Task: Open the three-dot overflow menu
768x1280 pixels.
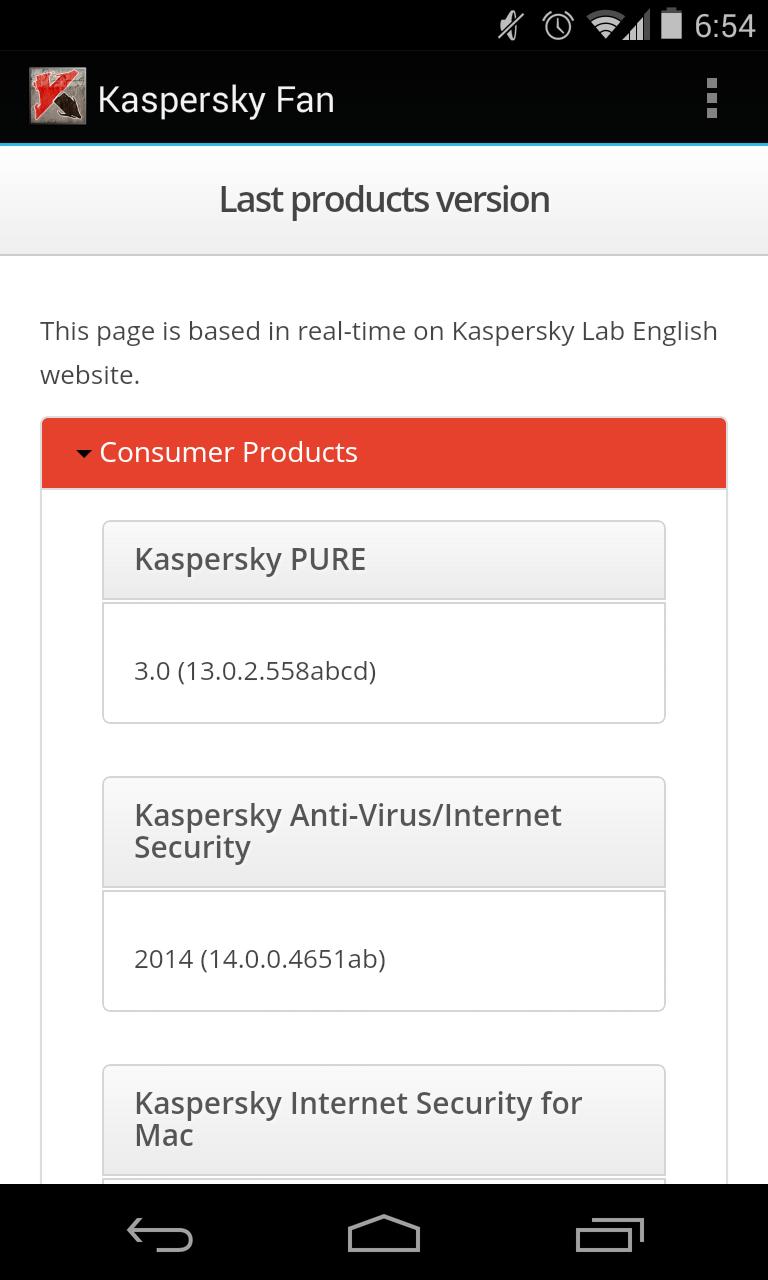Action: click(x=712, y=98)
